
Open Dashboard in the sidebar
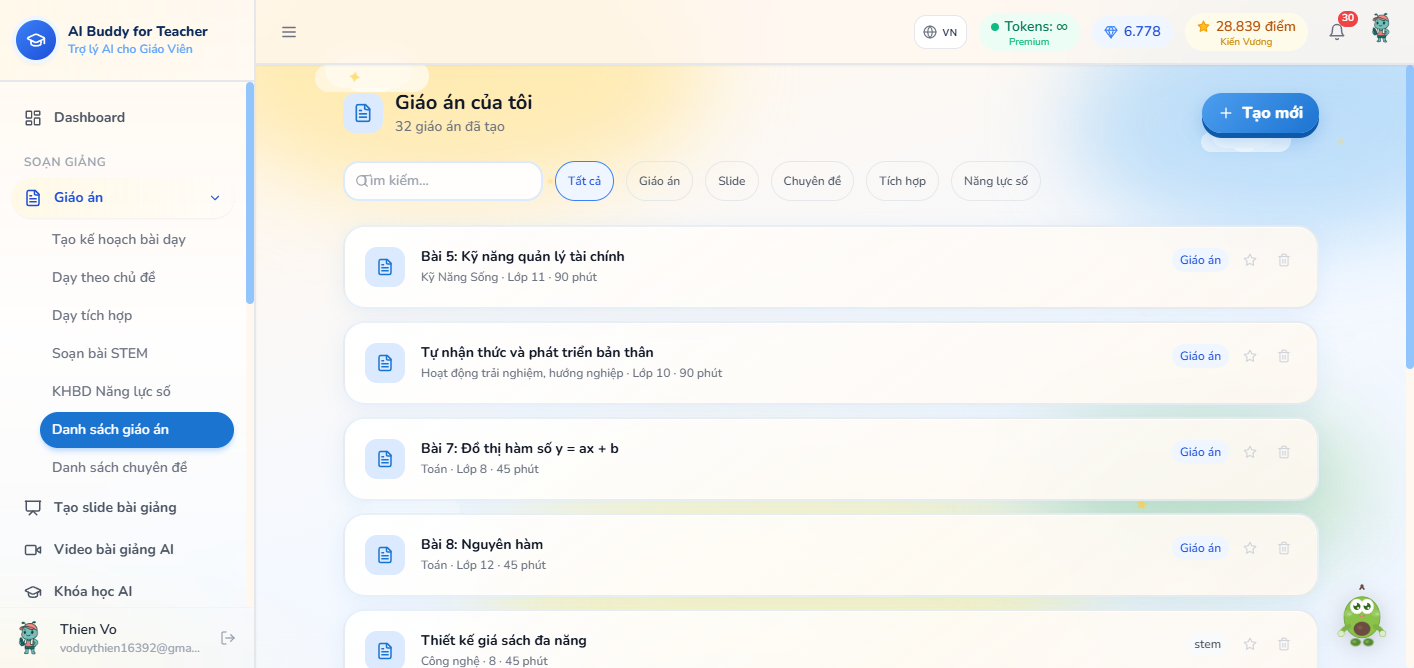(127, 117)
